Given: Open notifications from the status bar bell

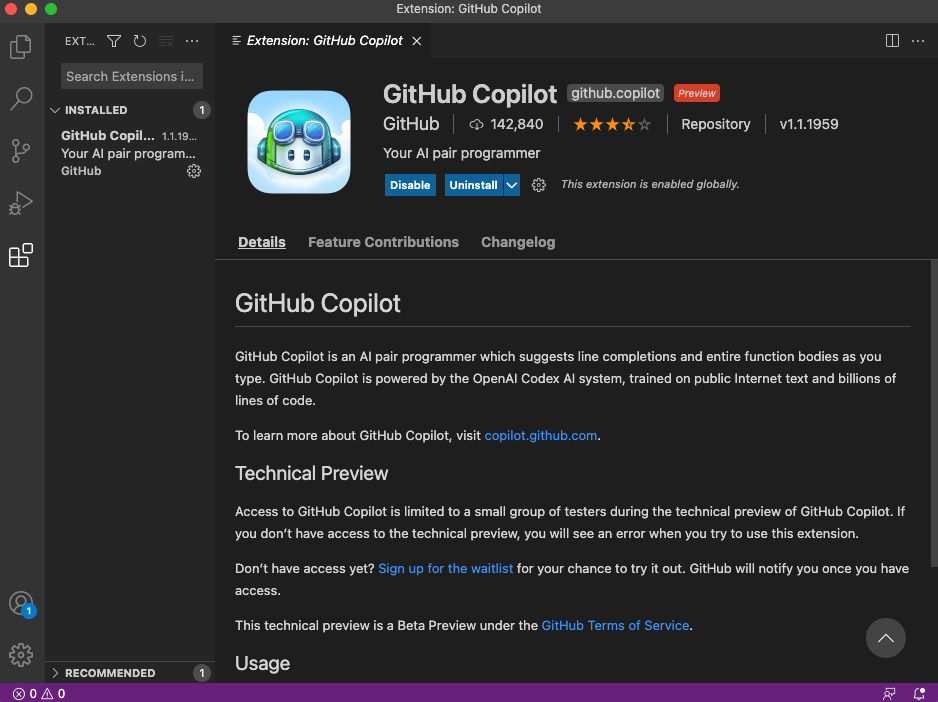Looking at the screenshot, I should coord(919,693).
